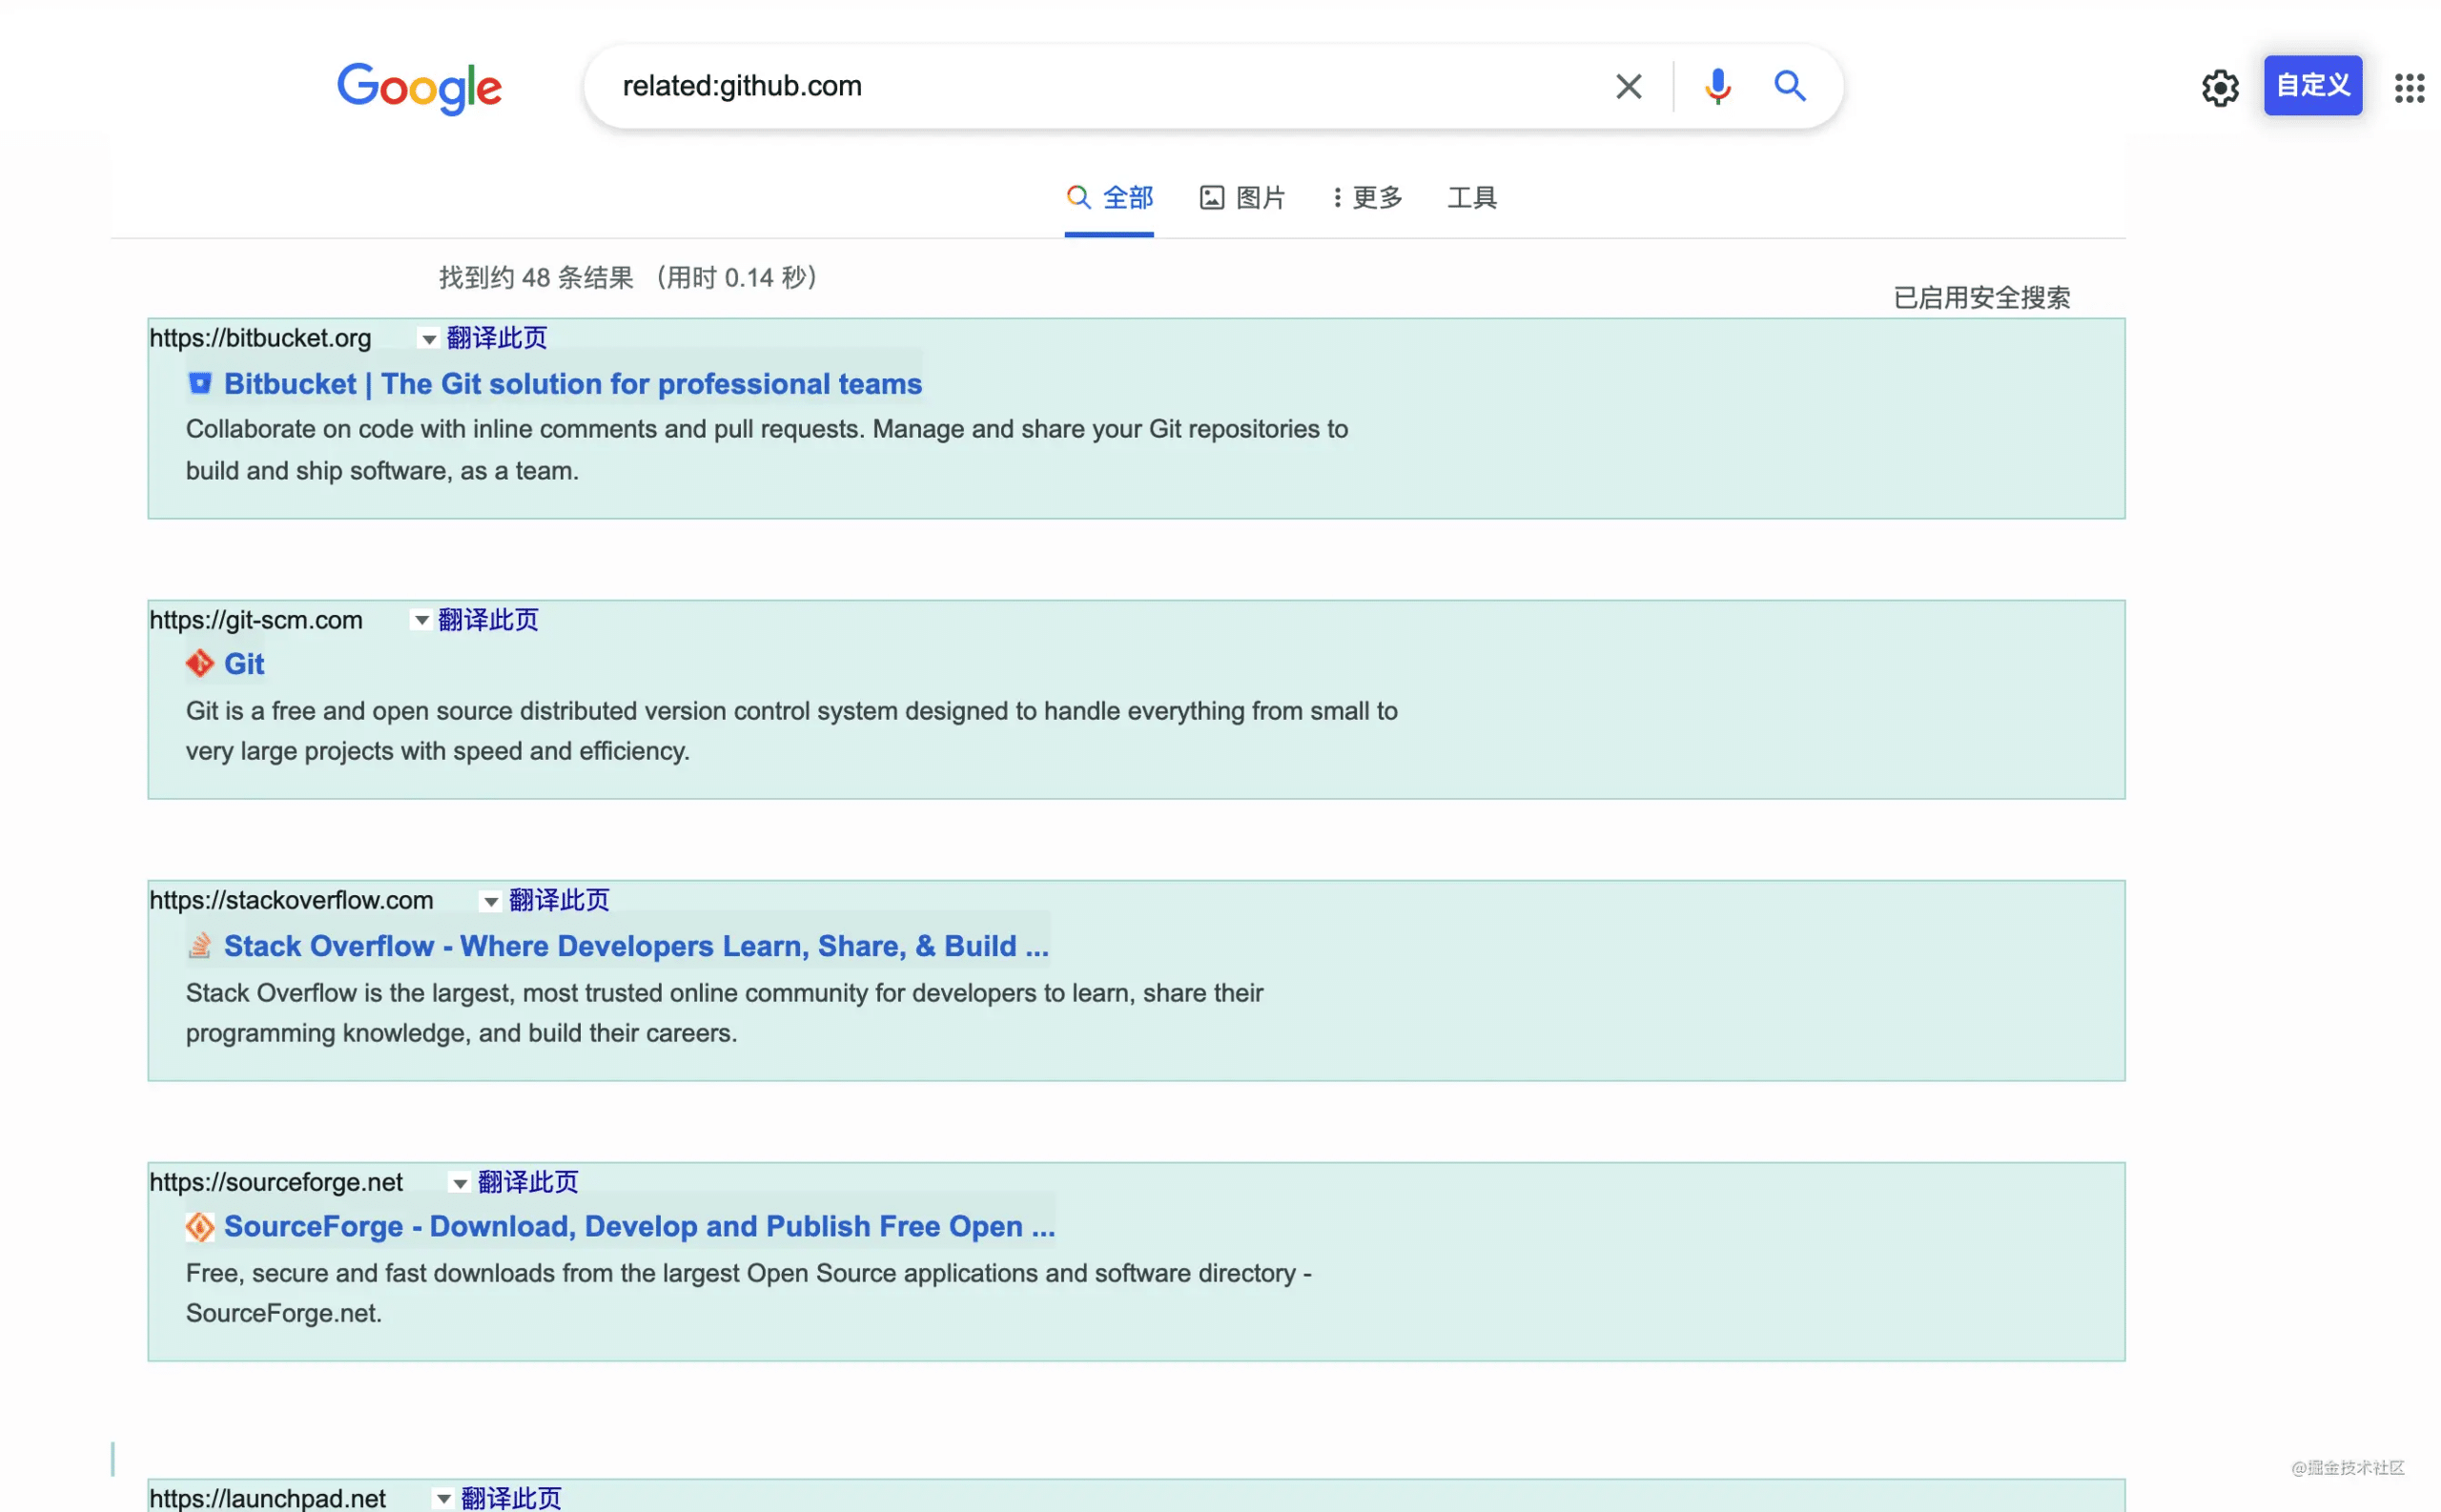Click the https://sourceforge.net URL text
Image resolution: width=2441 pixels, height=1512 pixels.
[276, 1182]
